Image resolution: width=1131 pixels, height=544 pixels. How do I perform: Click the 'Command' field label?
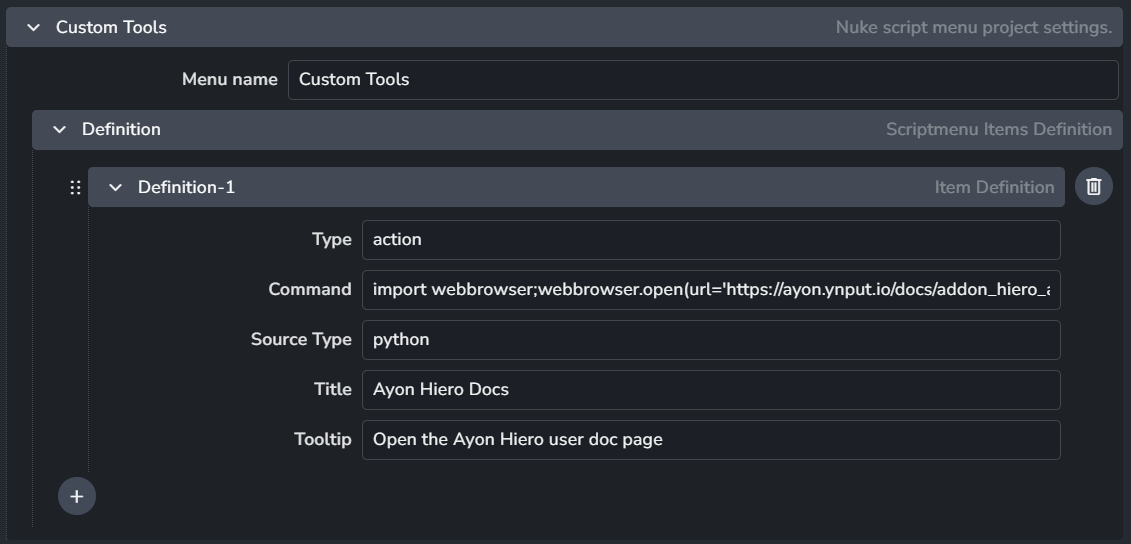(310, 289)
